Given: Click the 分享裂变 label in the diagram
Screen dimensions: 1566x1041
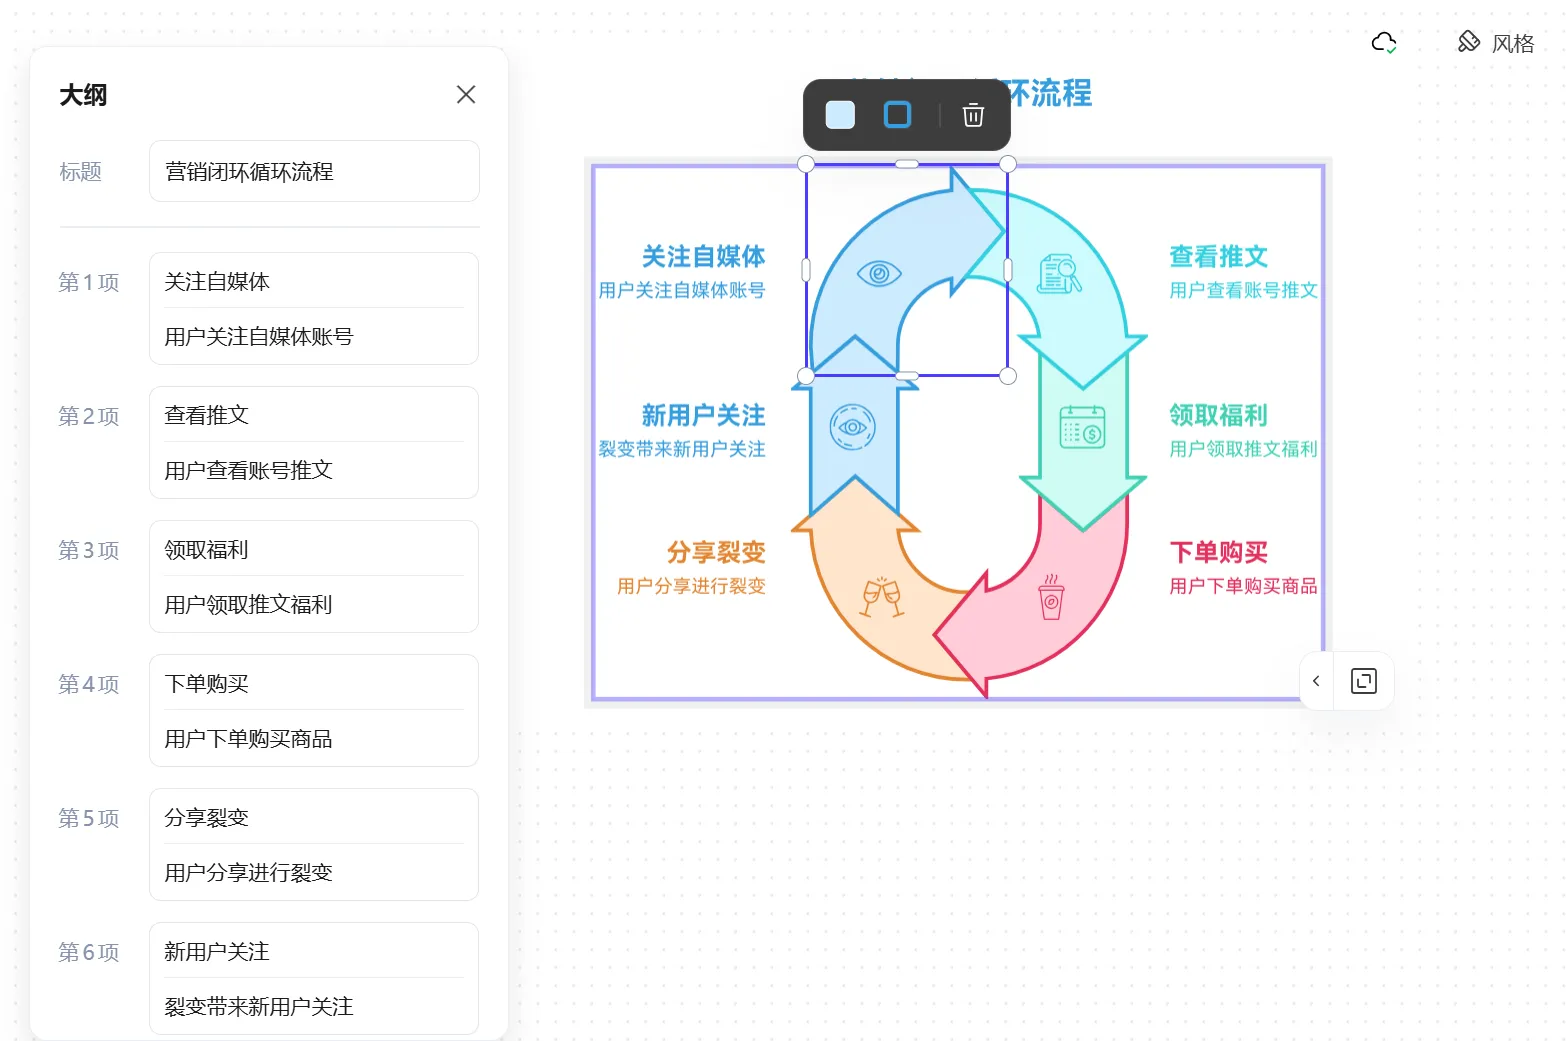Looking at the screenshot, I should pyautogui.click(x=716, y=552).
